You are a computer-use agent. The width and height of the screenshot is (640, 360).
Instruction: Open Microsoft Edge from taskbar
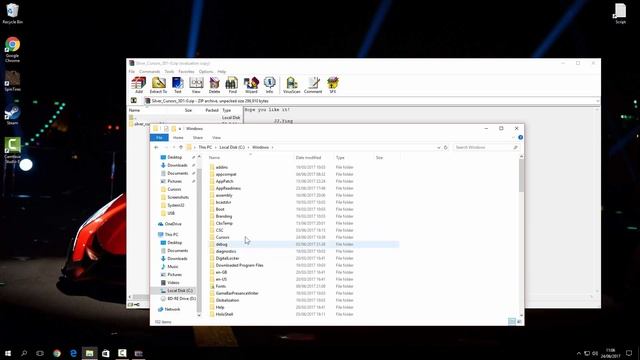click(73, 353)
